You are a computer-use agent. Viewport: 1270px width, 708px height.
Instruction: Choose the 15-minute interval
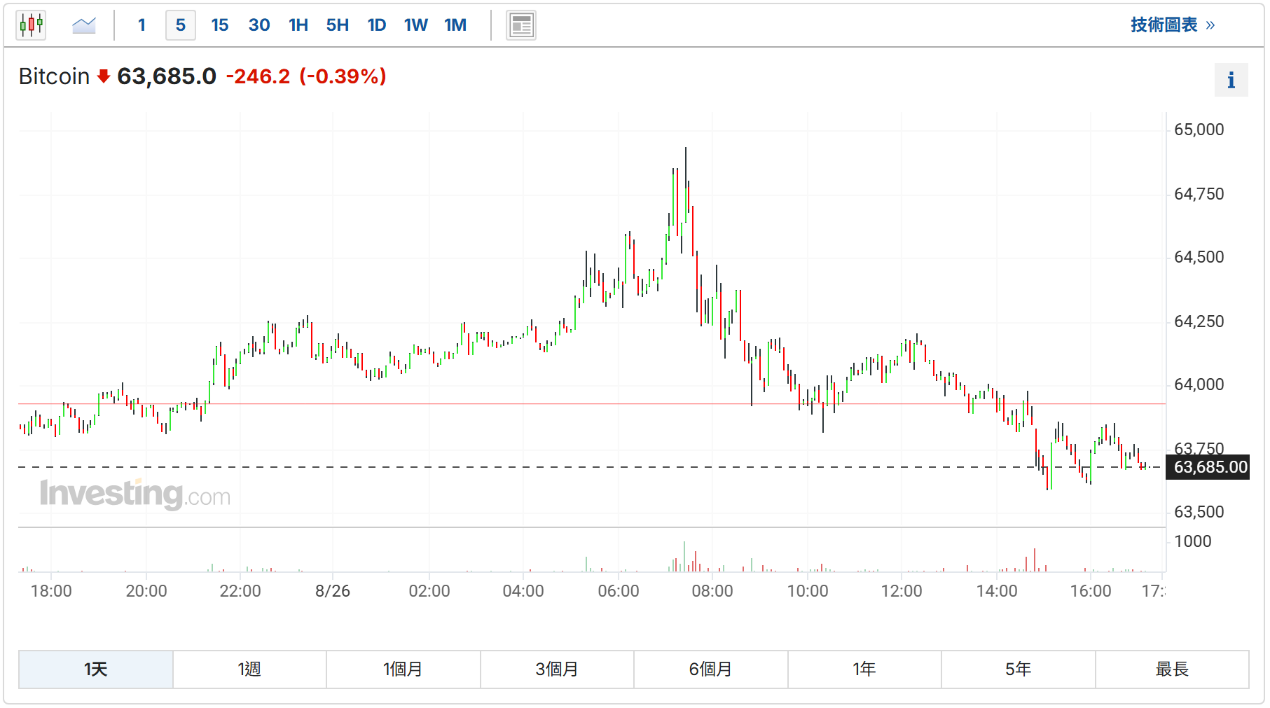tap(219, 25)
